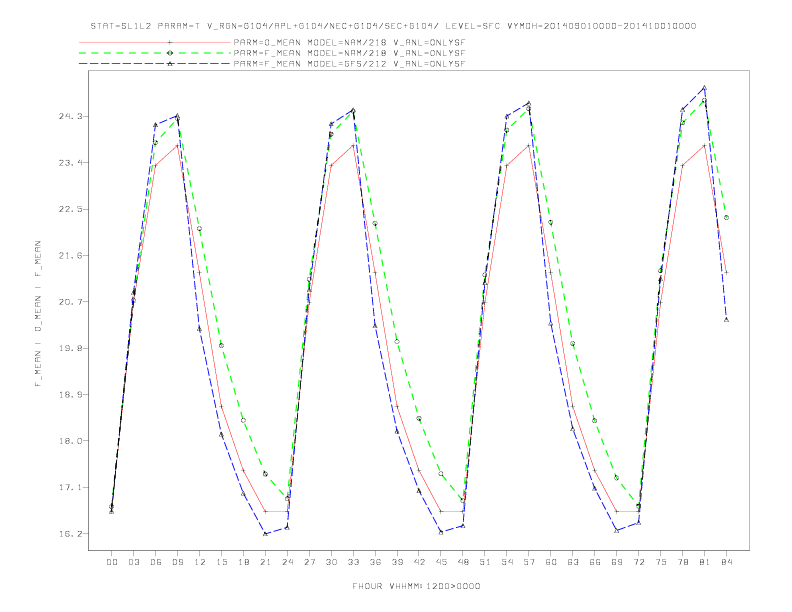
Task: Click the blue GFS peak triangle at hour 81
Action: (x=704, y=88)
